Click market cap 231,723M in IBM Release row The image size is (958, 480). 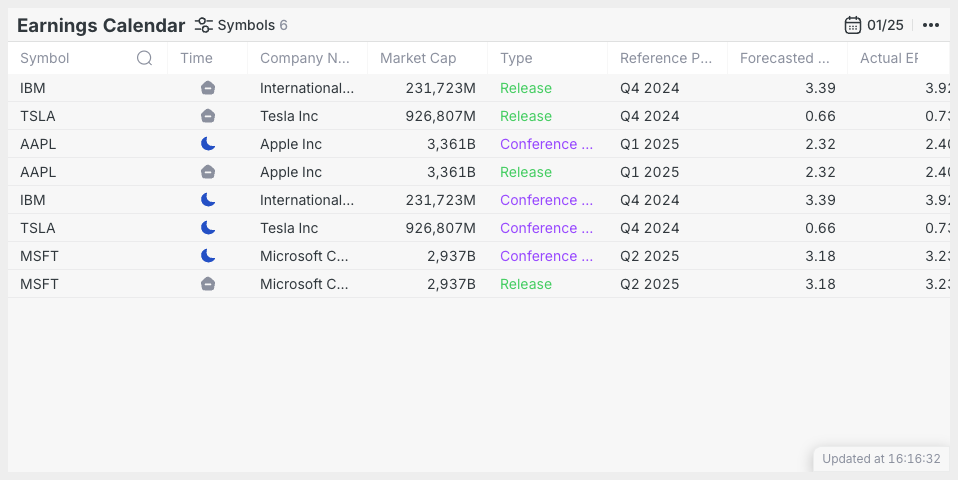click(x=441, y=88)
